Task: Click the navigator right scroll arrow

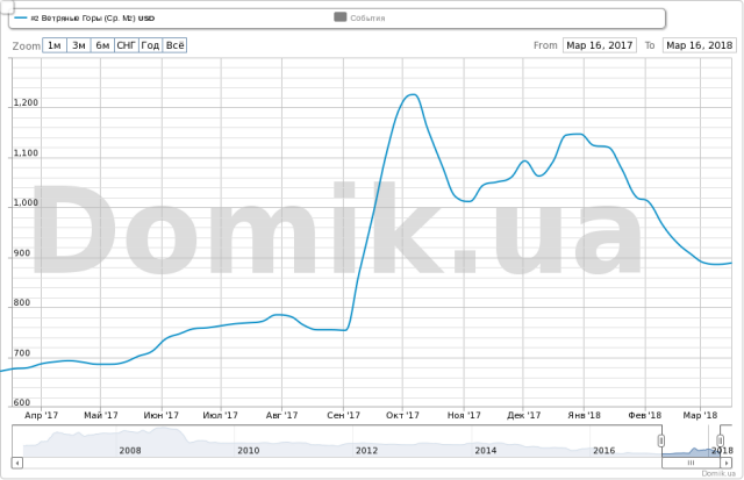Action: (x=726, y=462)
